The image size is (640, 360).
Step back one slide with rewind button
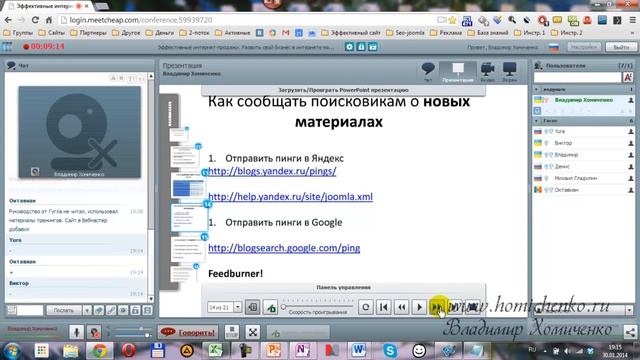click(402, 307)
